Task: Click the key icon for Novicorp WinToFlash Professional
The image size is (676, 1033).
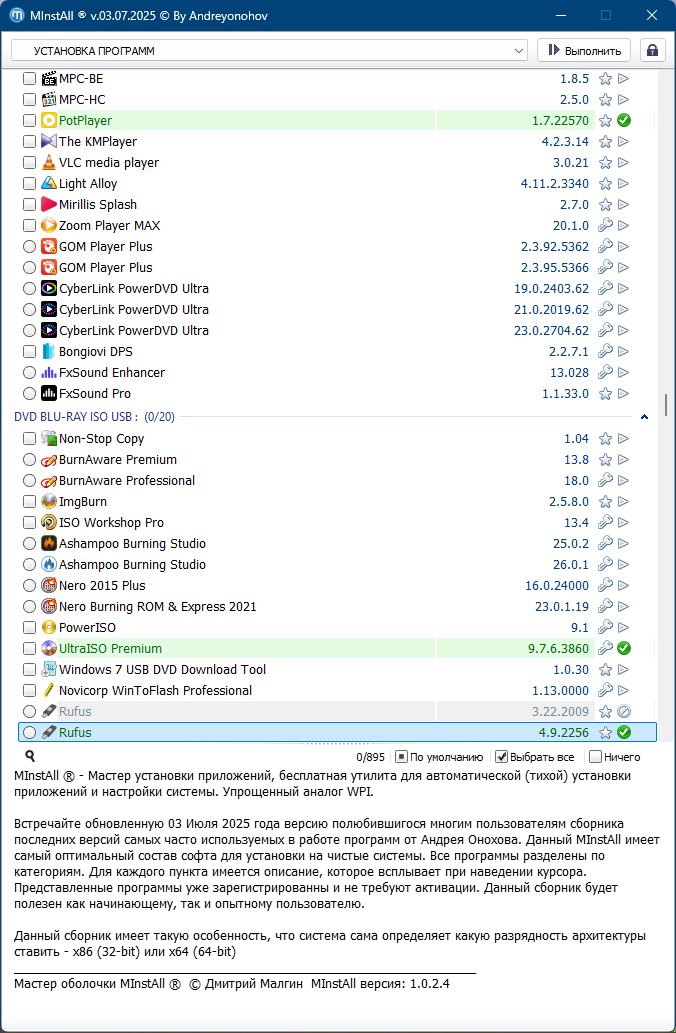Action: tap(605, 690)
